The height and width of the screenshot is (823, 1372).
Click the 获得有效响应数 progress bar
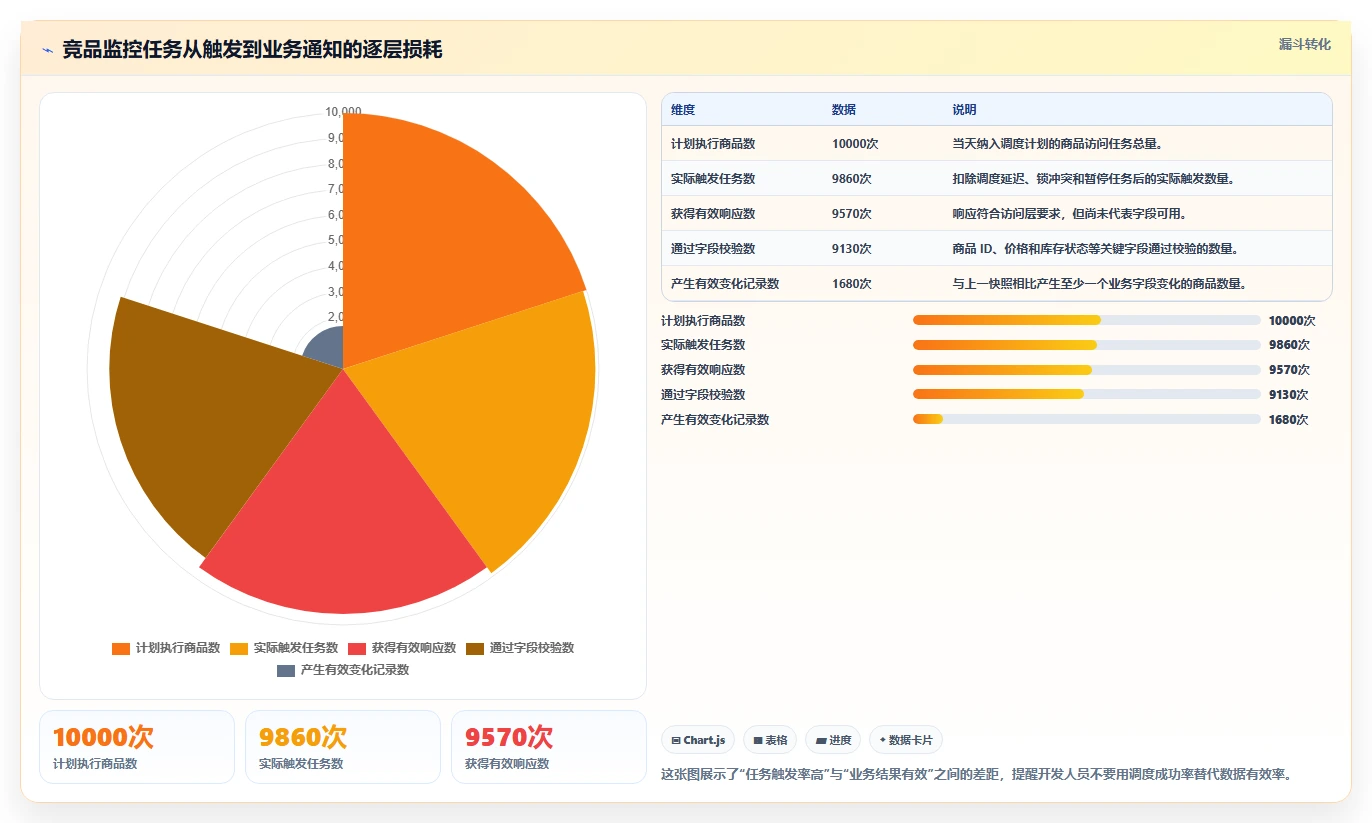click(1086, 370)
